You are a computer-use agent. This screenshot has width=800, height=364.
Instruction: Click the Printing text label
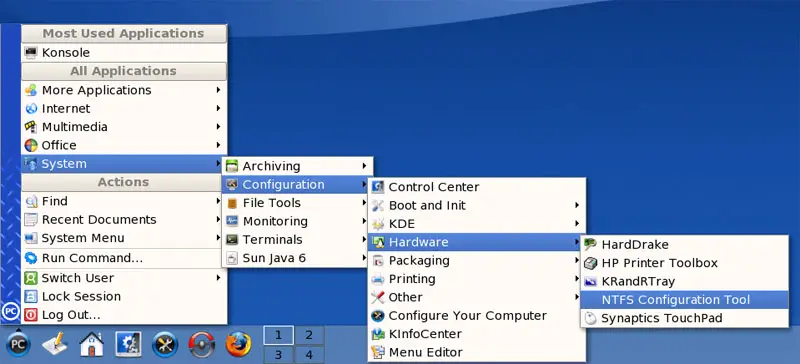tap(412, 279)
